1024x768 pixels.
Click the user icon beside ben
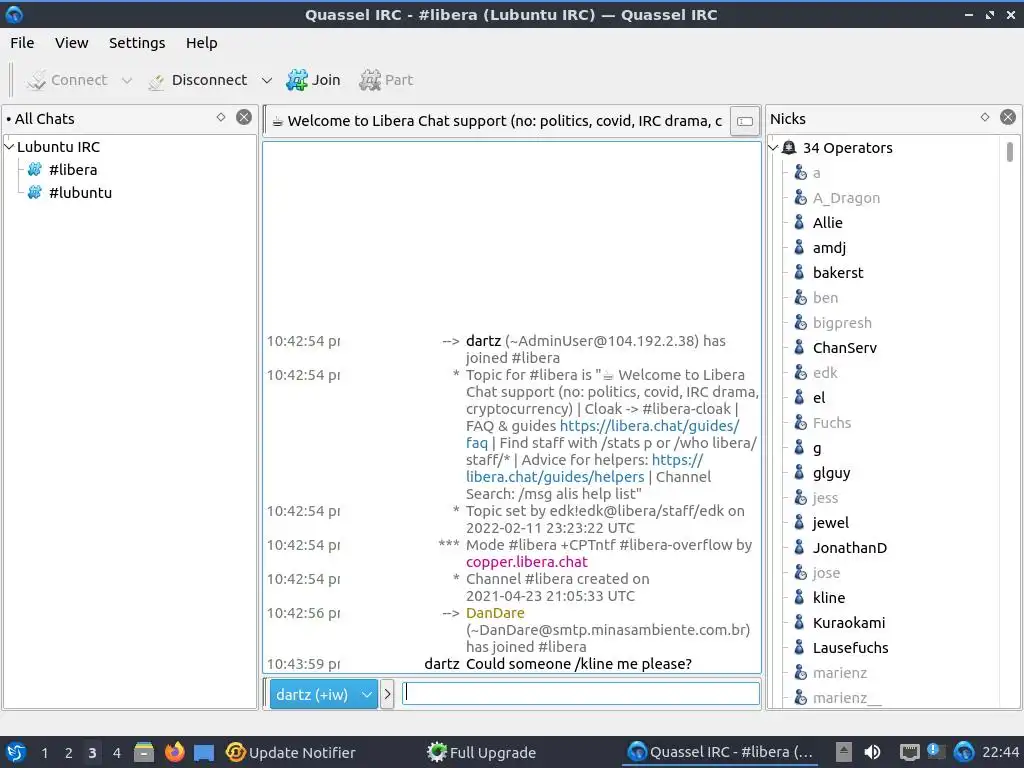pyautogui.click(x=800, y=298)
